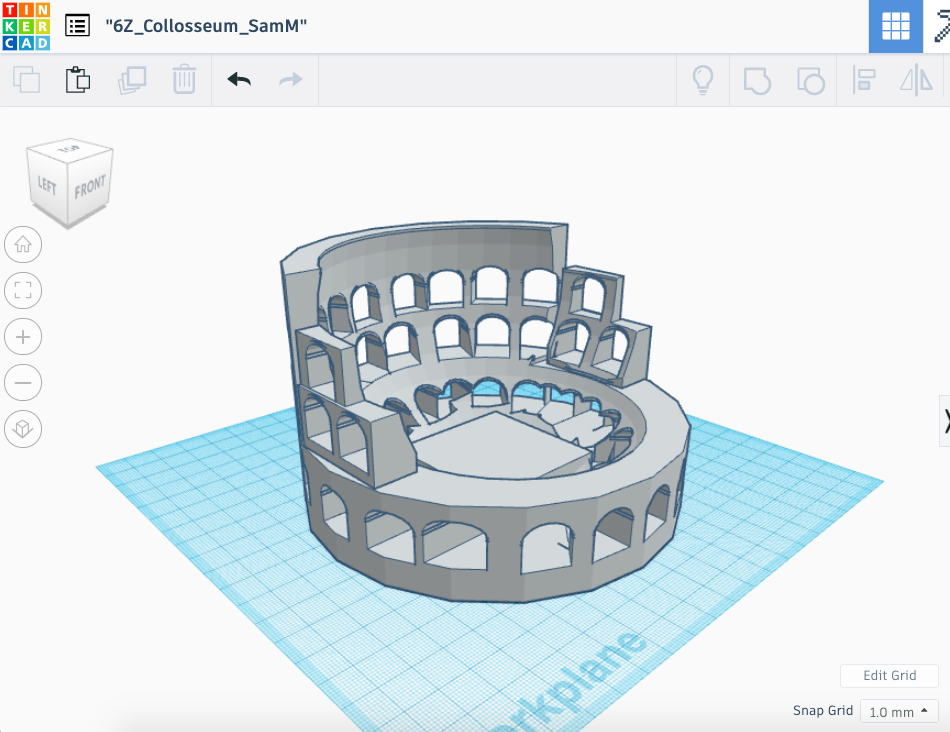Click the FRONT face of view cube
Viewport: 950px width, 732px height.
pos(89,188)
